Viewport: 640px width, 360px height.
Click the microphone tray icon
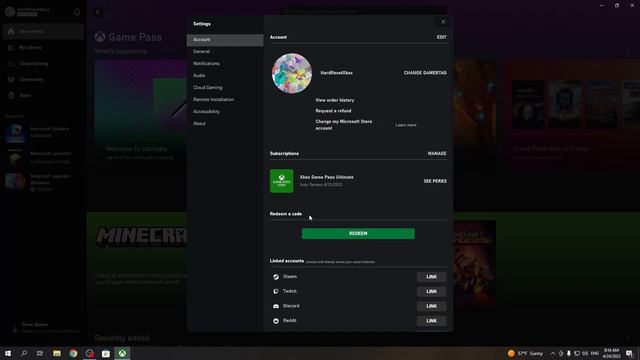(x=569, y=353)
